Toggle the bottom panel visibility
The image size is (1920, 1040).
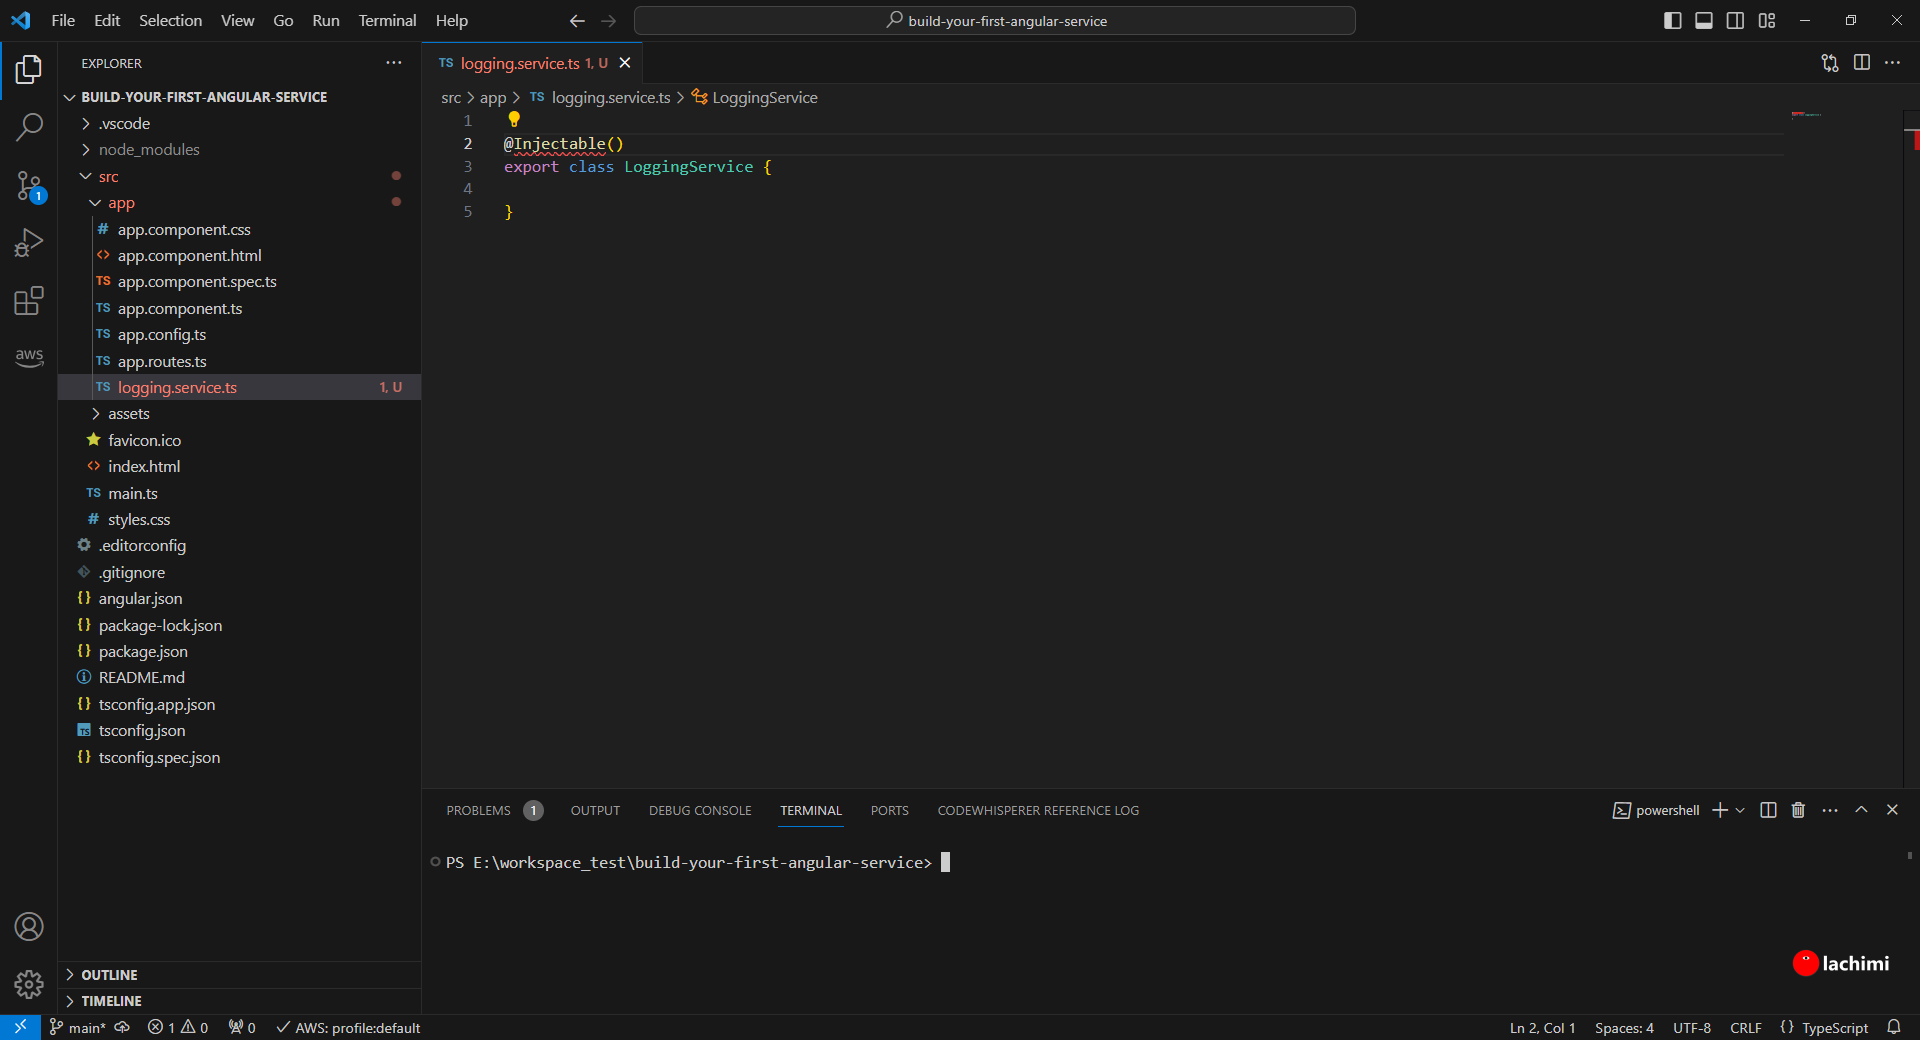click(x=1703, y=20)
